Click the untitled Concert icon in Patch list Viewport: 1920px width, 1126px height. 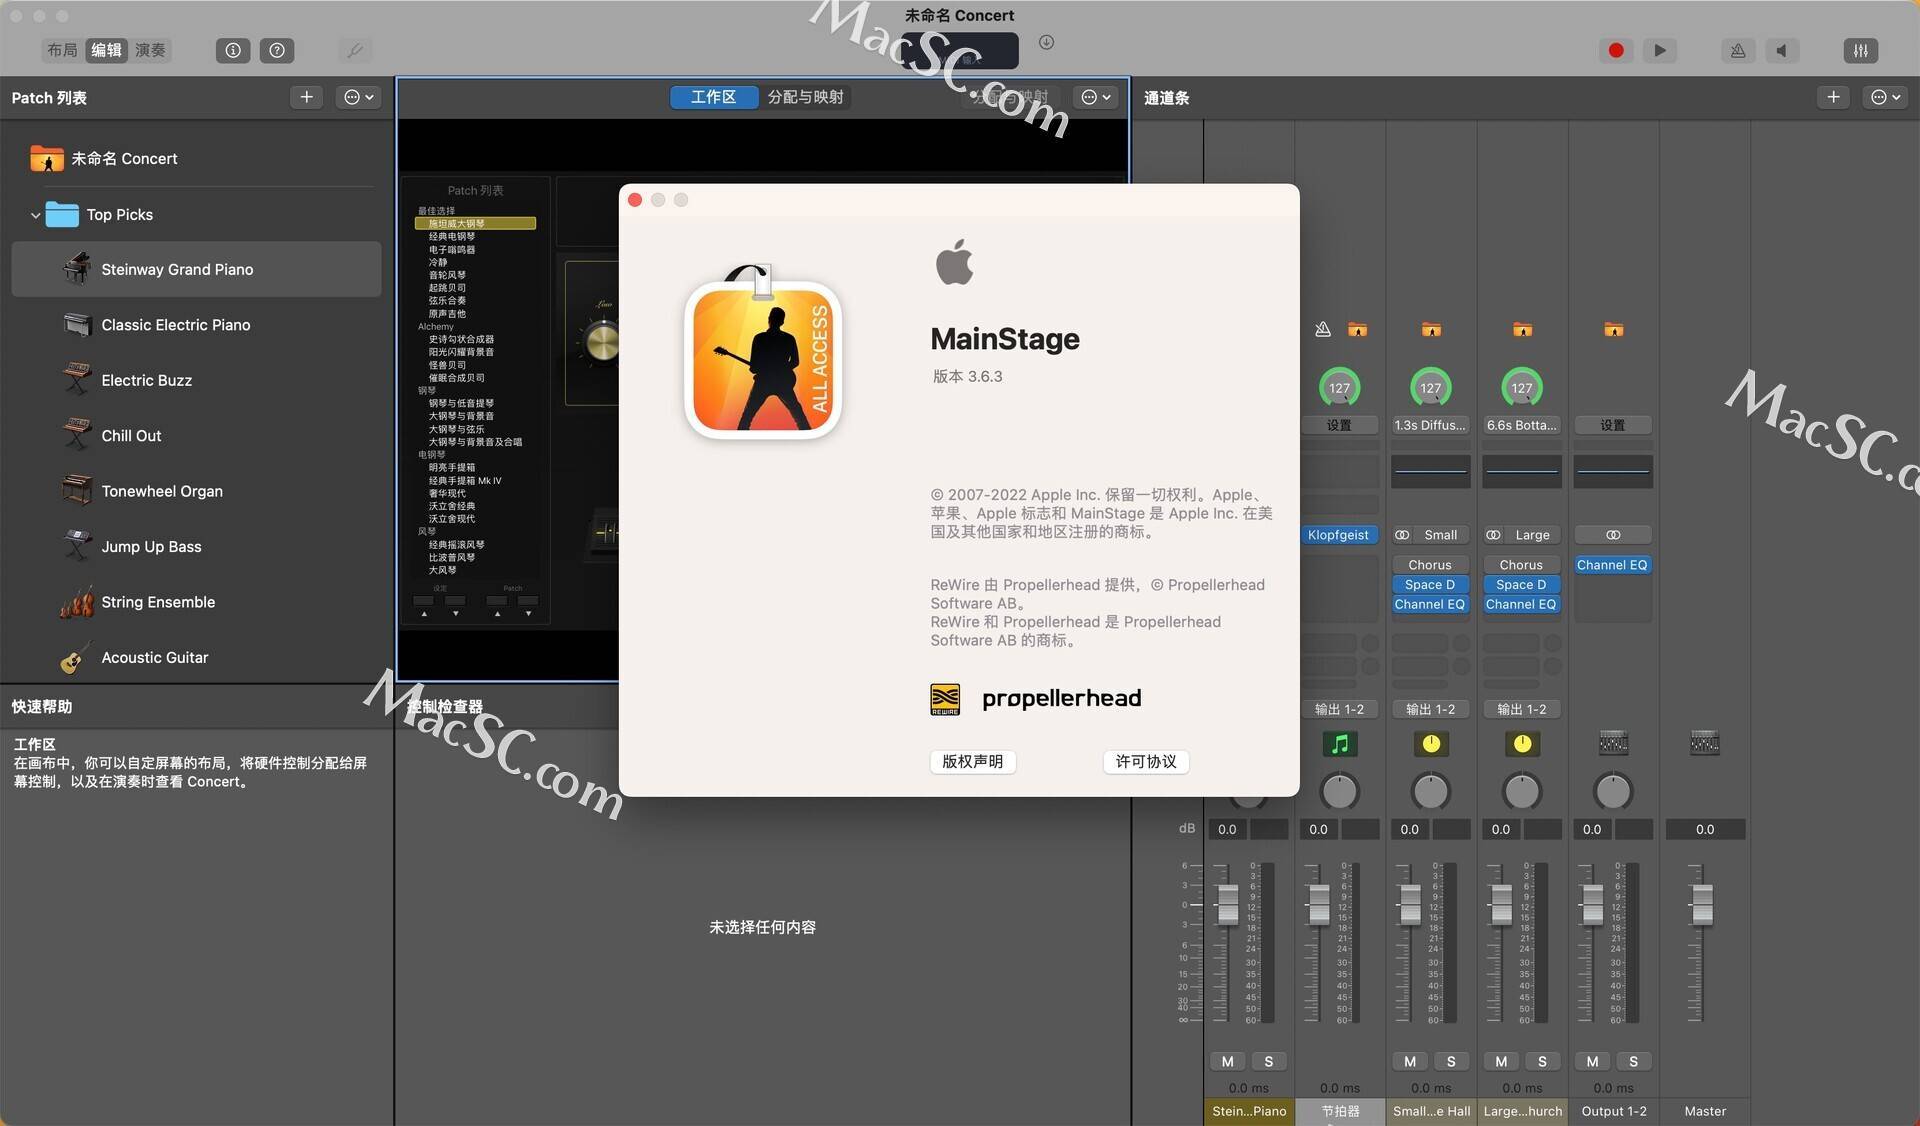pos(47,158)
